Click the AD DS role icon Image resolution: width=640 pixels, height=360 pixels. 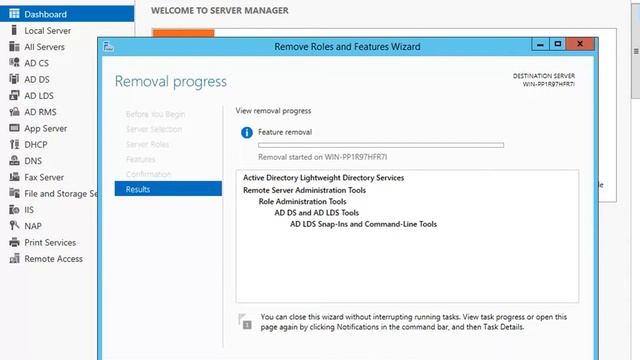coord(14,79)
